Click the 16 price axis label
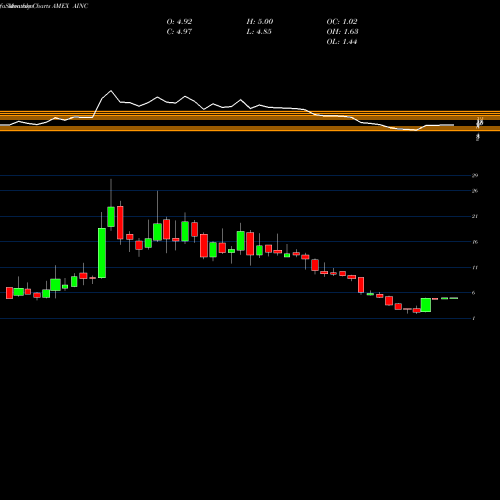The image size is (500, 500). click(x=475, y=242)
